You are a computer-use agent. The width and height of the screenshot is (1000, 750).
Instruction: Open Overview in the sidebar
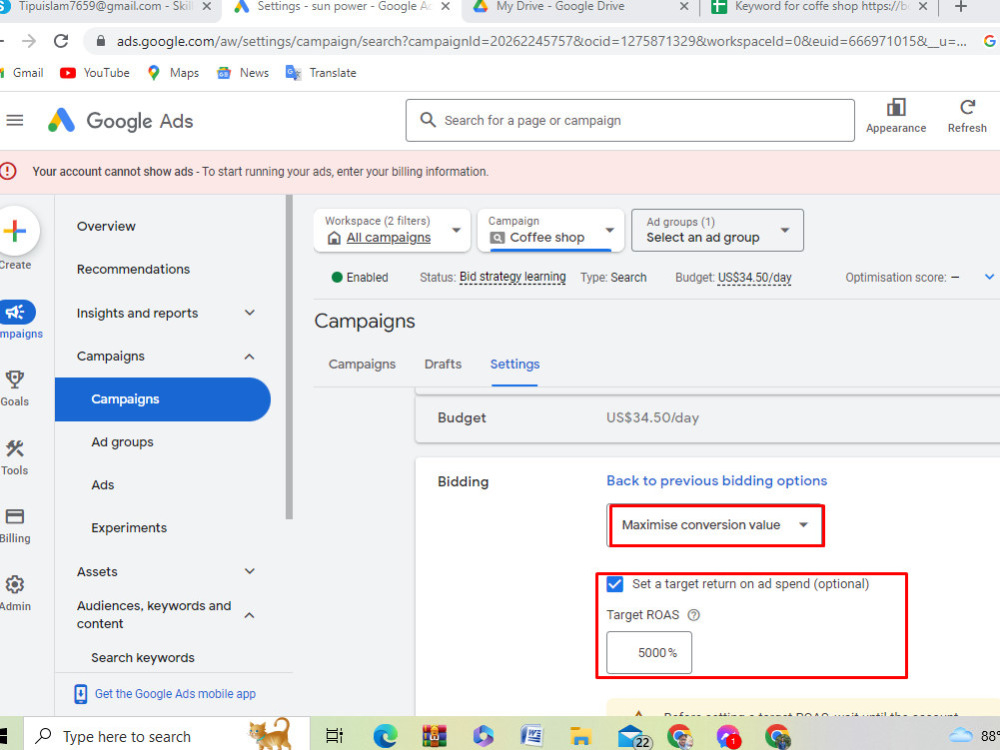(106, 226)
